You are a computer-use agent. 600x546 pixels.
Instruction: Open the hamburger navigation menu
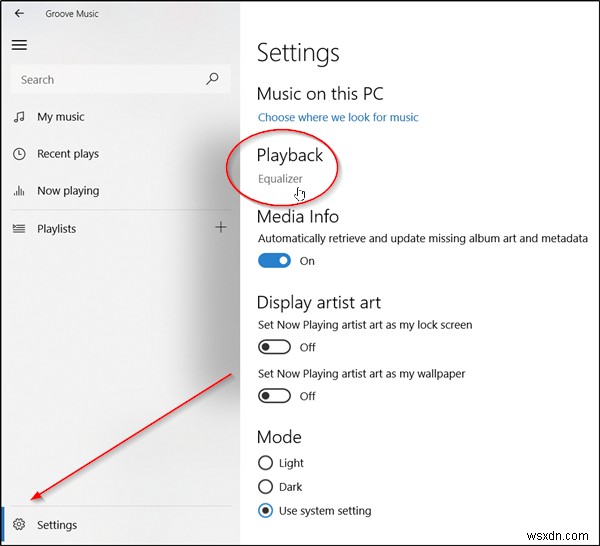19,45
